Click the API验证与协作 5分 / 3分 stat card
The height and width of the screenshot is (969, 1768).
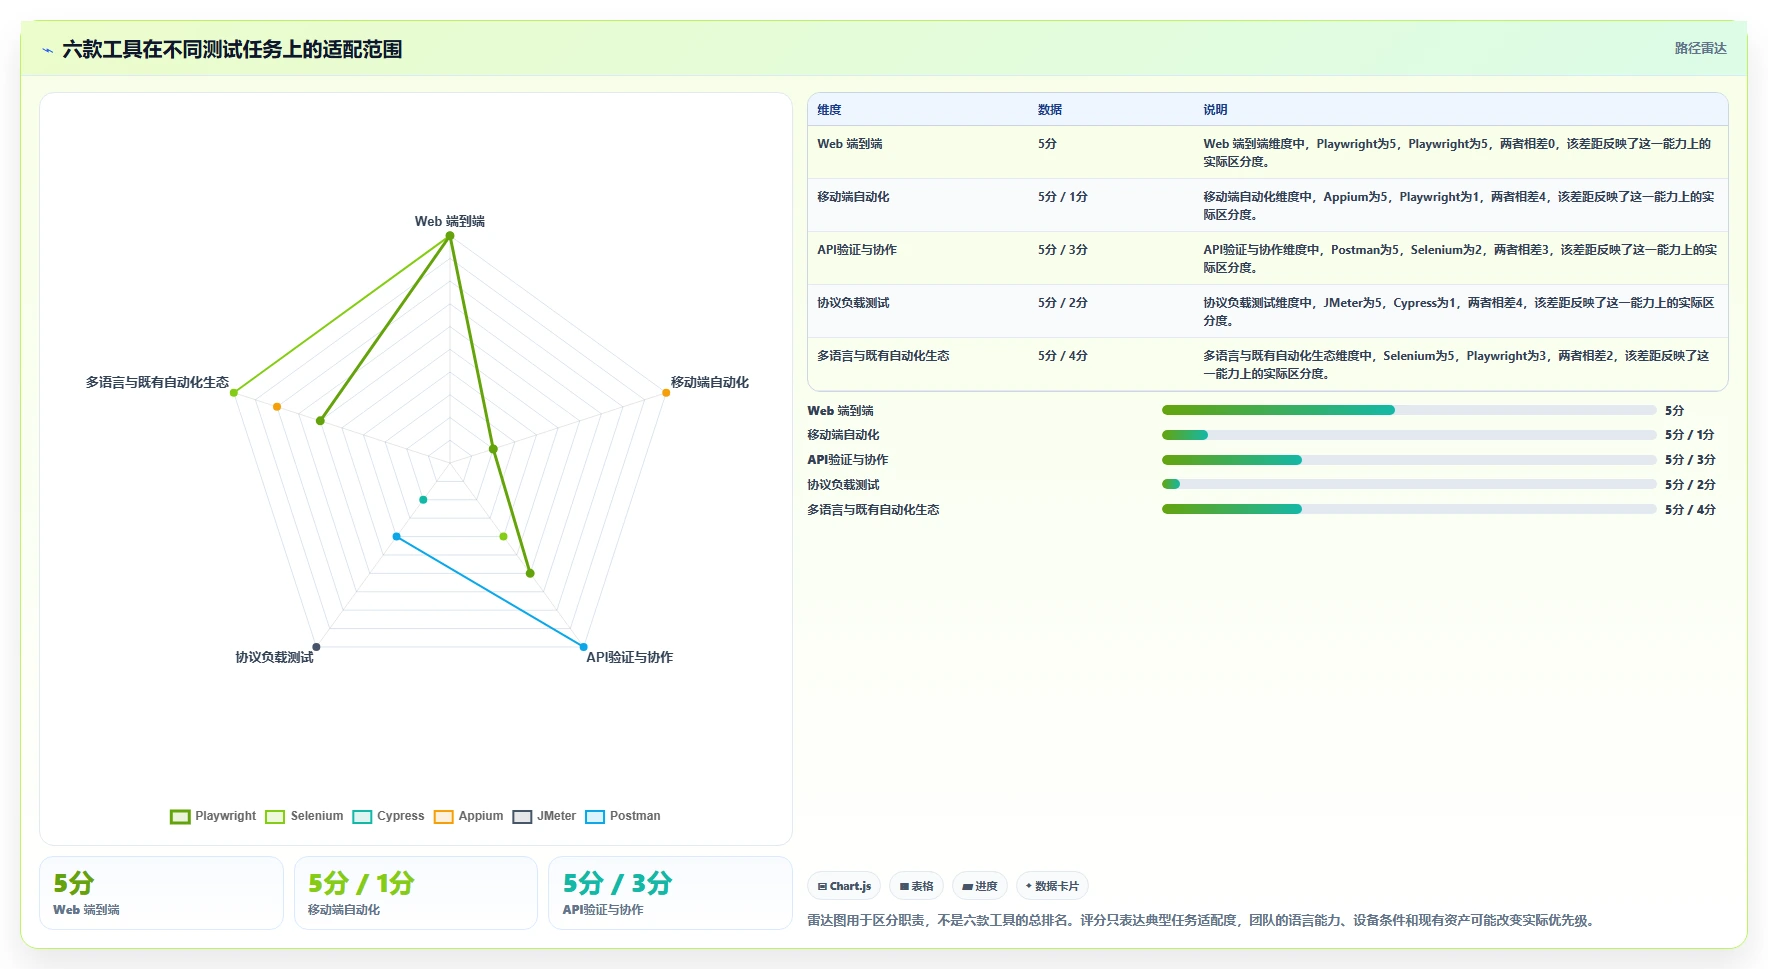(670, 893)
